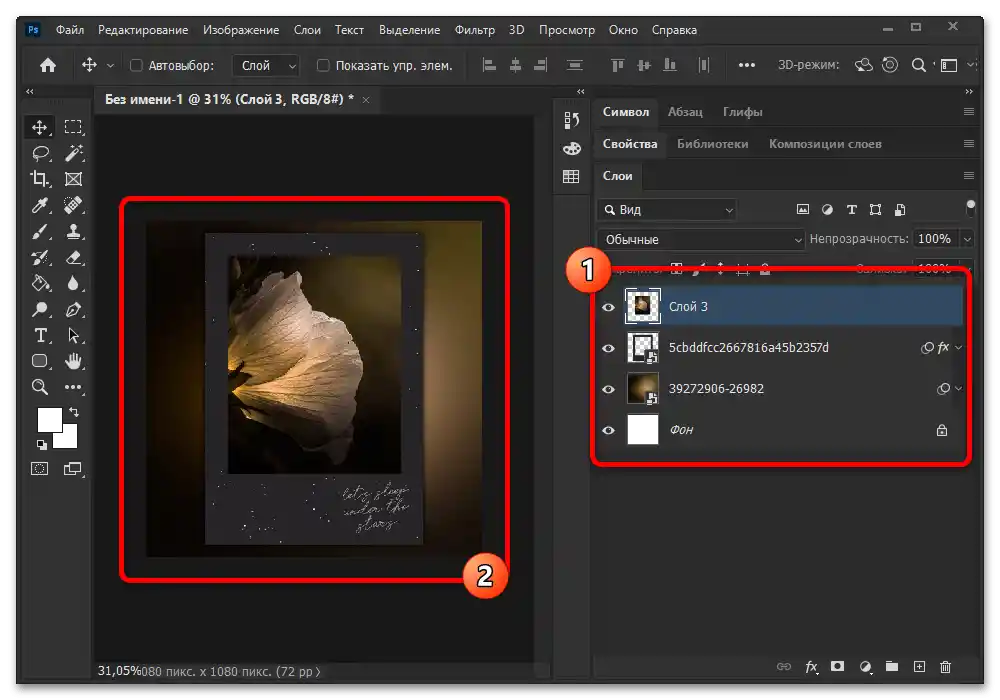The height and width of the screenshot is (700, 1000).
Task: Swap foreground and background colors
Action: click(74, 412)
